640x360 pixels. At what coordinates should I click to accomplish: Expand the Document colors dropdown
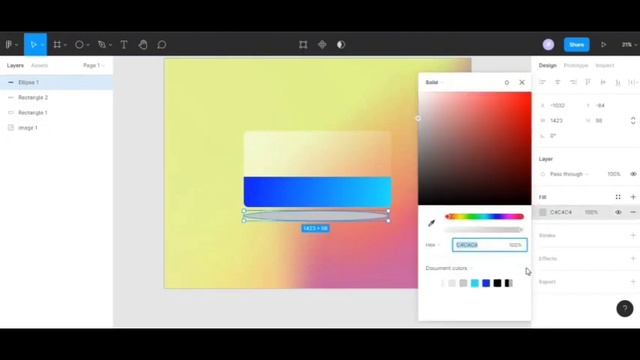(x=449, y=268)
